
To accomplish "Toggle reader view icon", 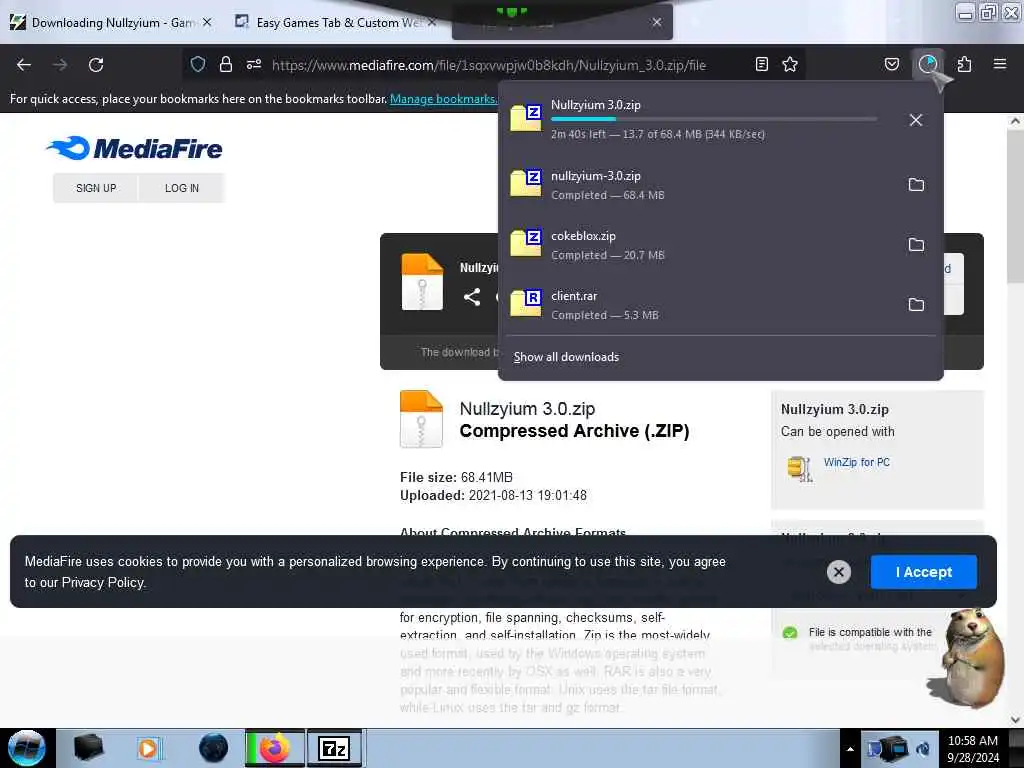I will pyautogui.click(x=761, y=64).
